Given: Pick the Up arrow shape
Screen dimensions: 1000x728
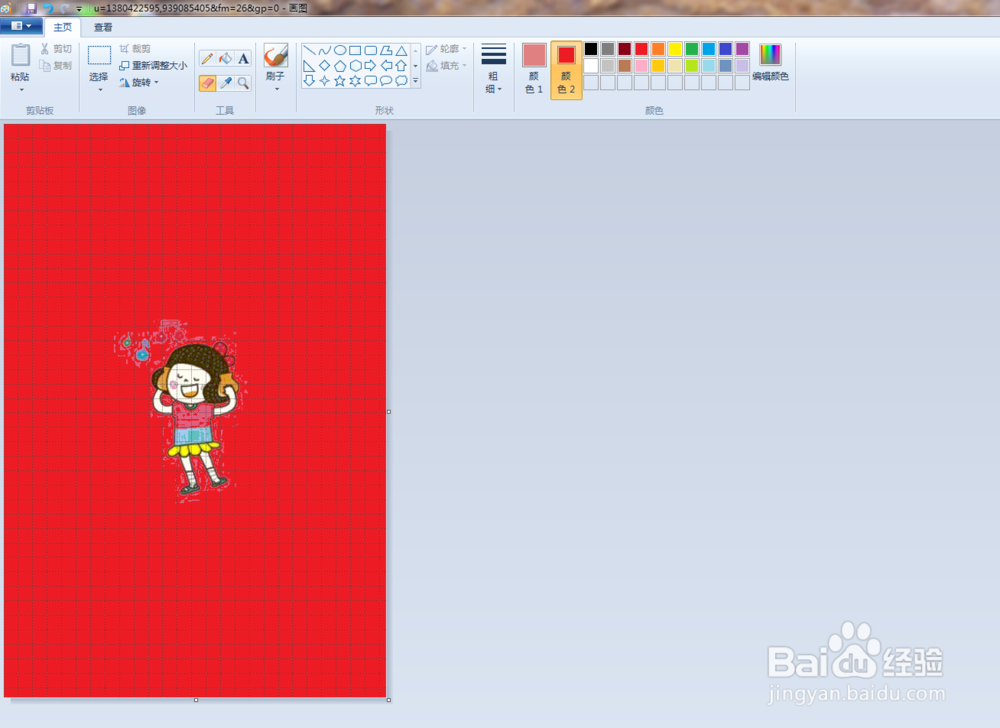Looking at the screenshot, I should (401, 66).
